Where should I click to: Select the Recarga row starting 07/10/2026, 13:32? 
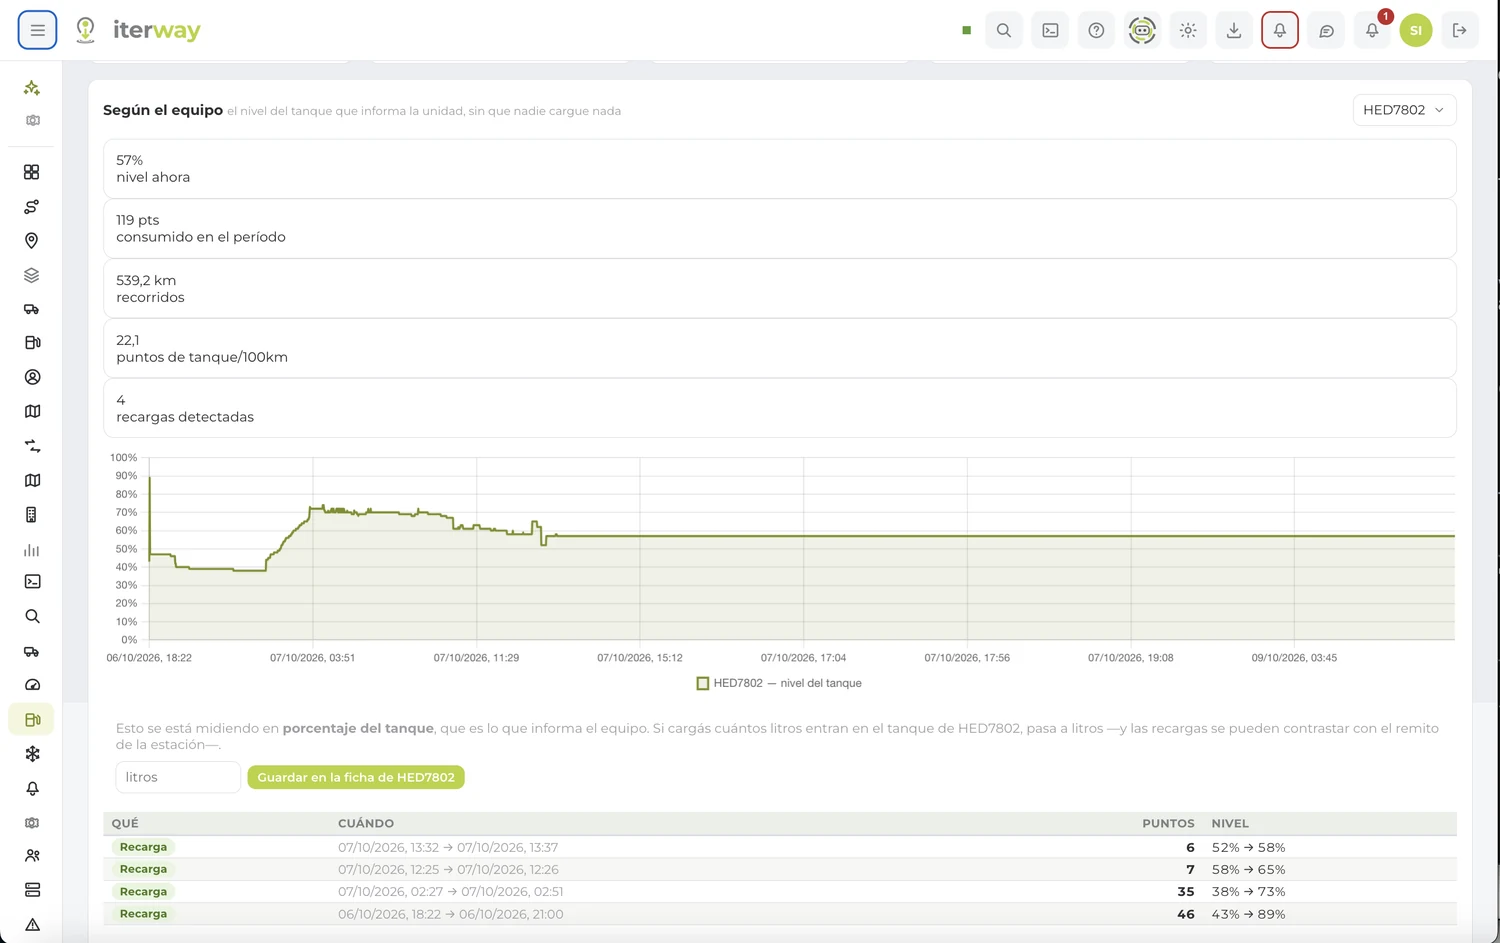point(780,847)
